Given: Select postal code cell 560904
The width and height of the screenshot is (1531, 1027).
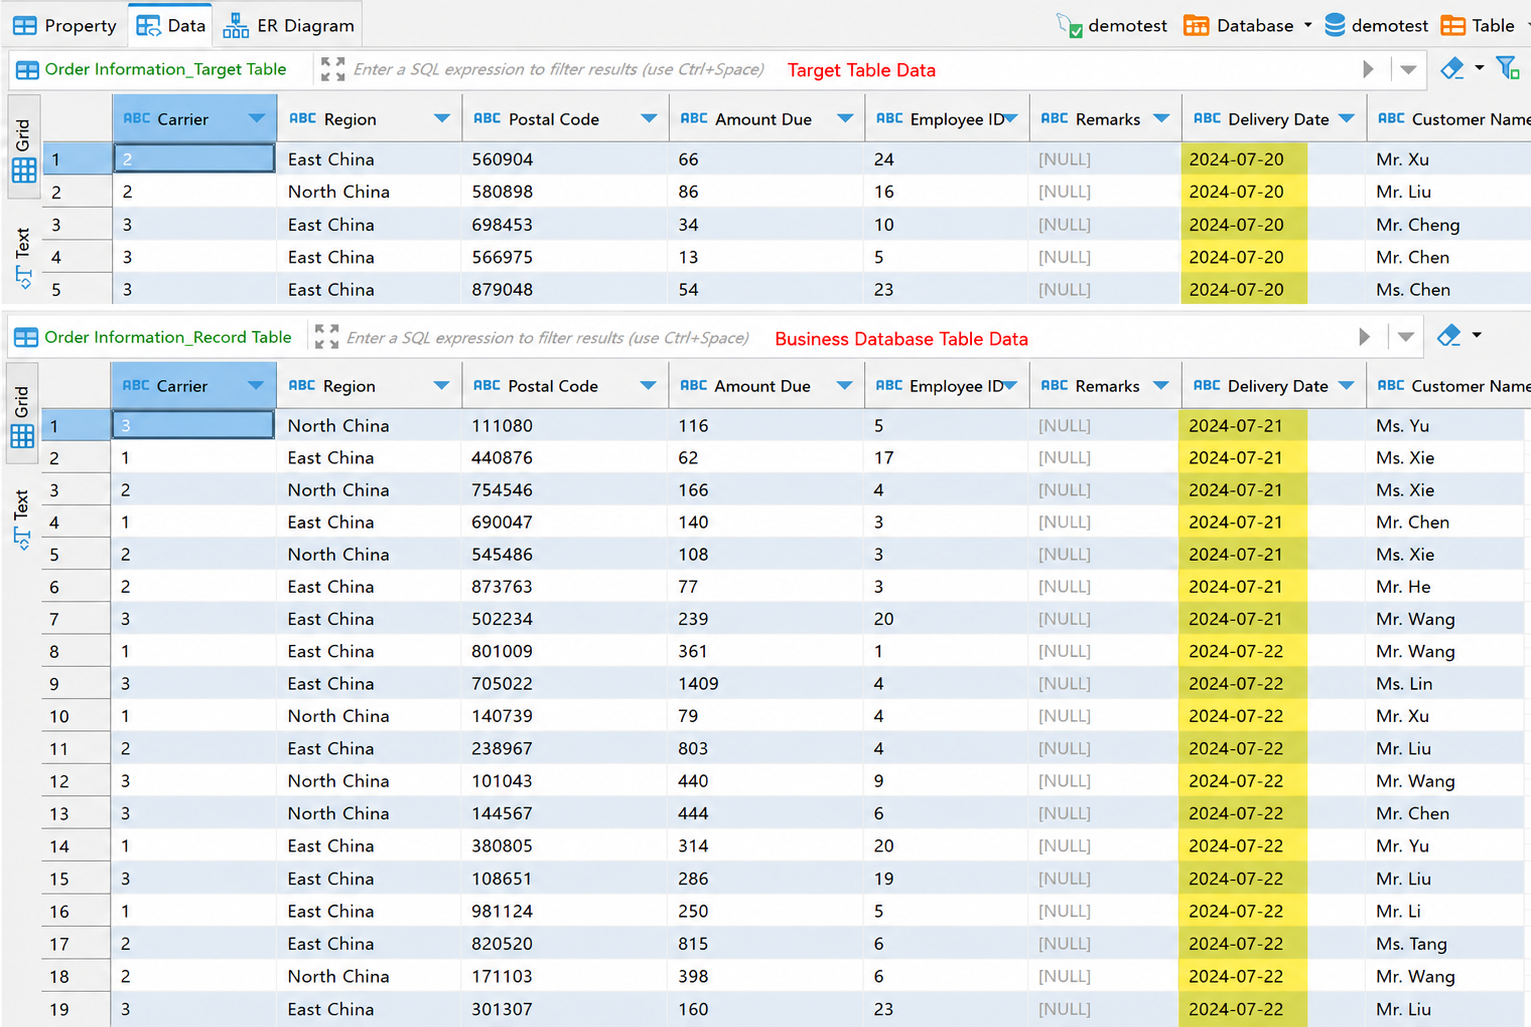Looking at the screenshot, I should 566,159.
